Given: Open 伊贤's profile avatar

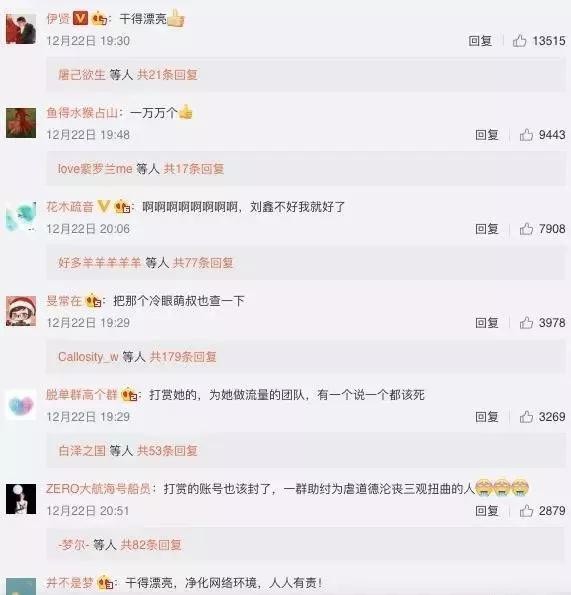Looking at the screenshot, I should [x=21, y=29].
